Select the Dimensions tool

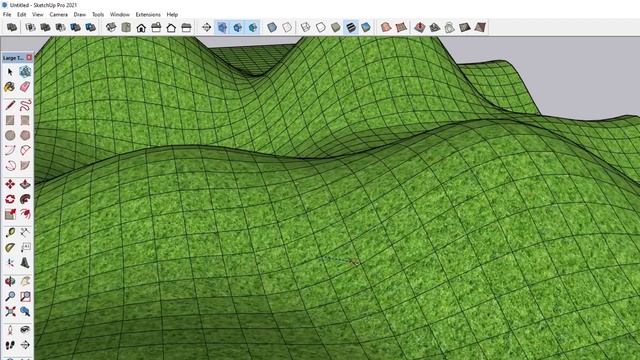25,233
